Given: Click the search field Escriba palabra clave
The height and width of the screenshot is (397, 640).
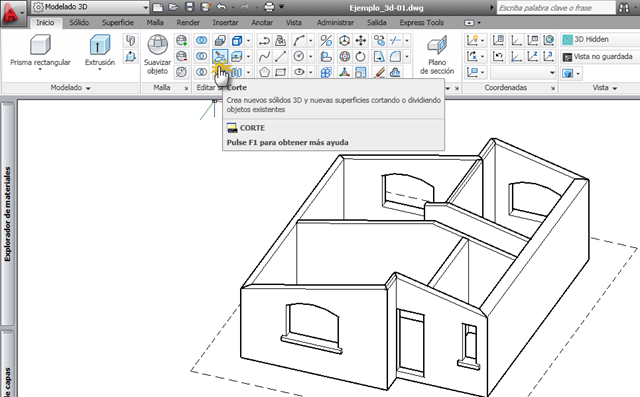Looking at the screenshot, I should pyautogui.click(x=556, y=7).
